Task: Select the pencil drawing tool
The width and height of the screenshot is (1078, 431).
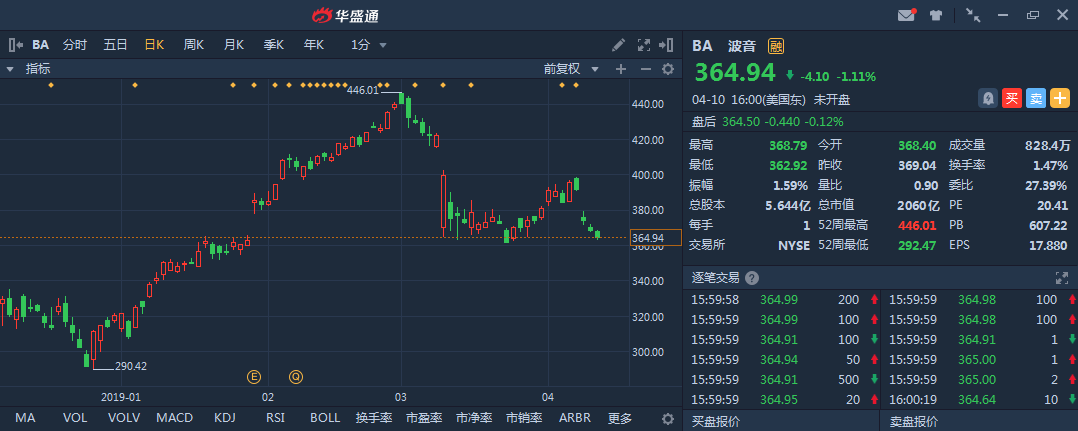Action: click(x=619, y=45)
